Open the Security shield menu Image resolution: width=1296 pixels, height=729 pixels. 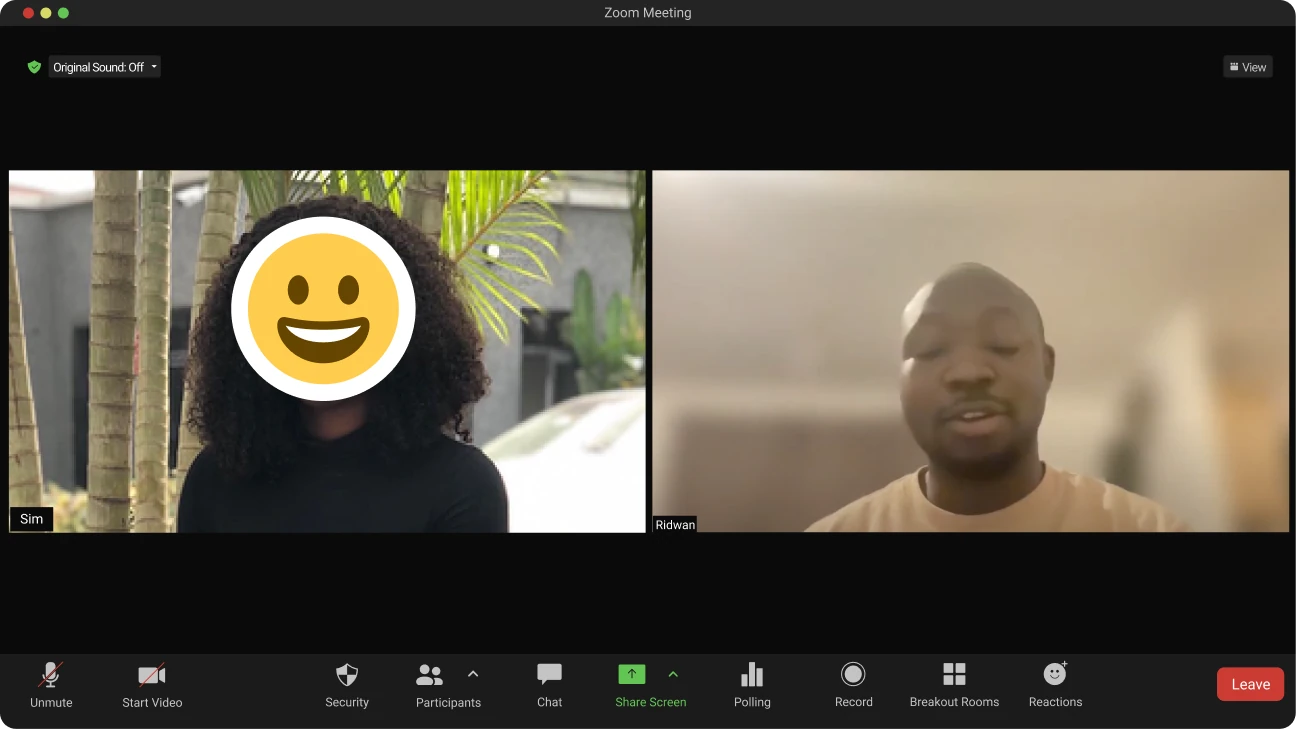tap(347, 685)
